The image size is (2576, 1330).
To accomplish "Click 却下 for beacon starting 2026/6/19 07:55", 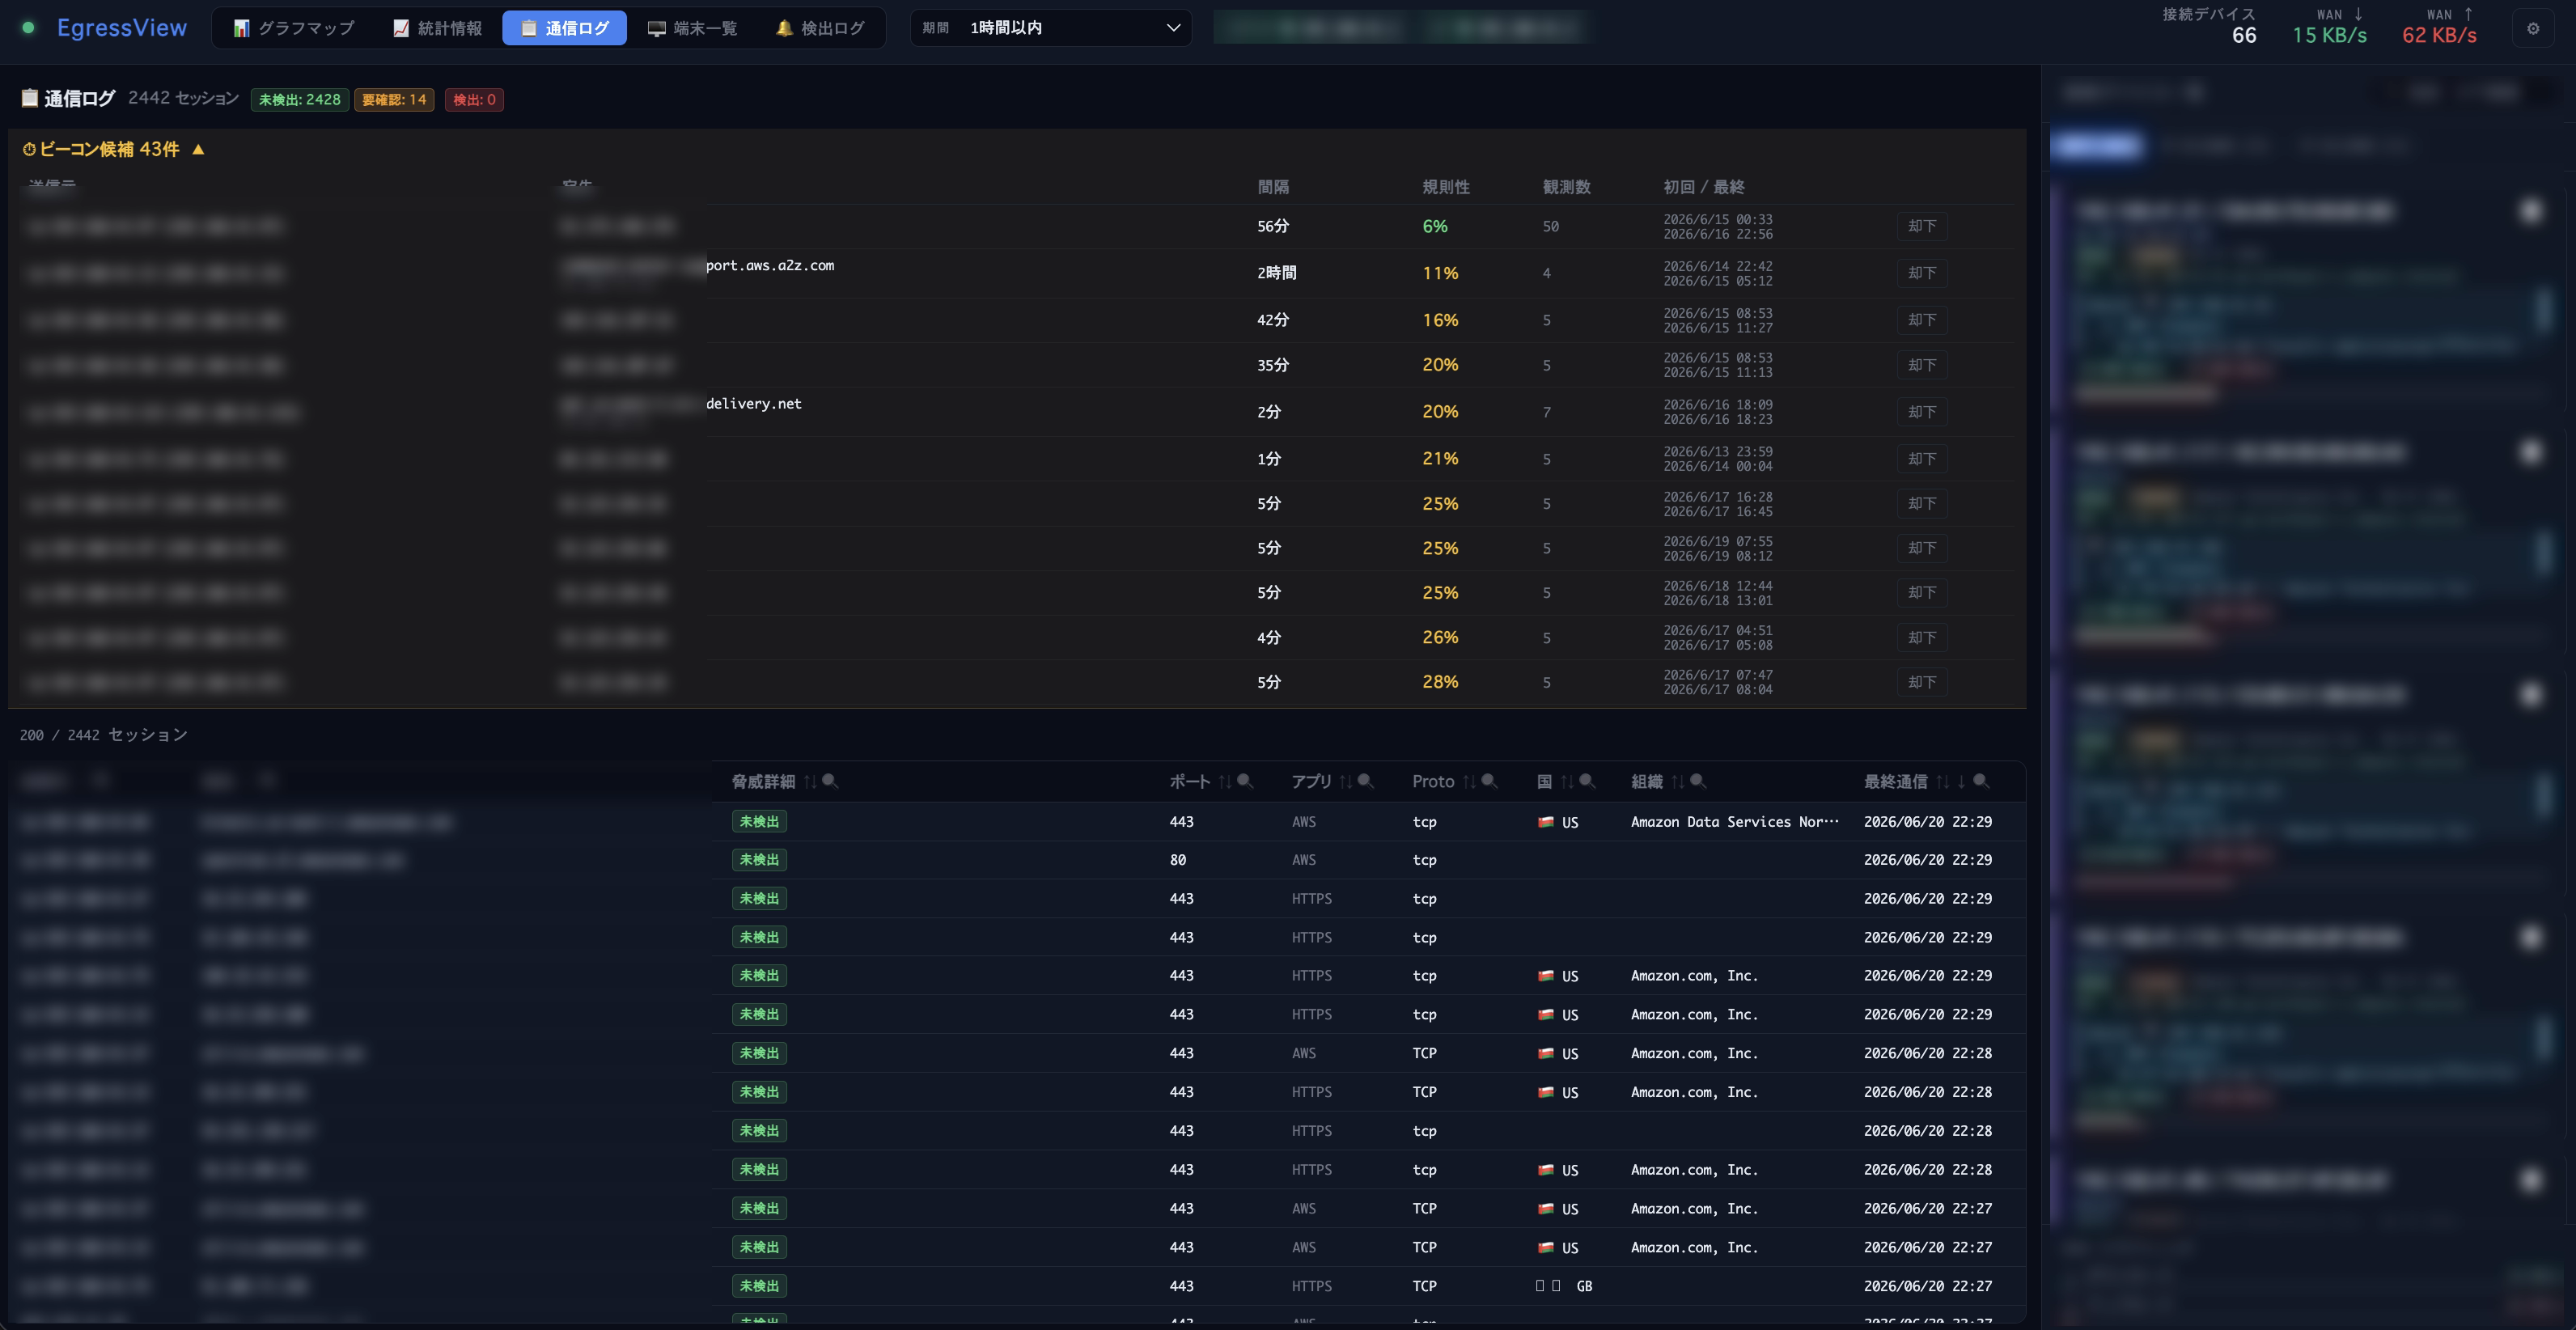I will tap(1922, 548).
